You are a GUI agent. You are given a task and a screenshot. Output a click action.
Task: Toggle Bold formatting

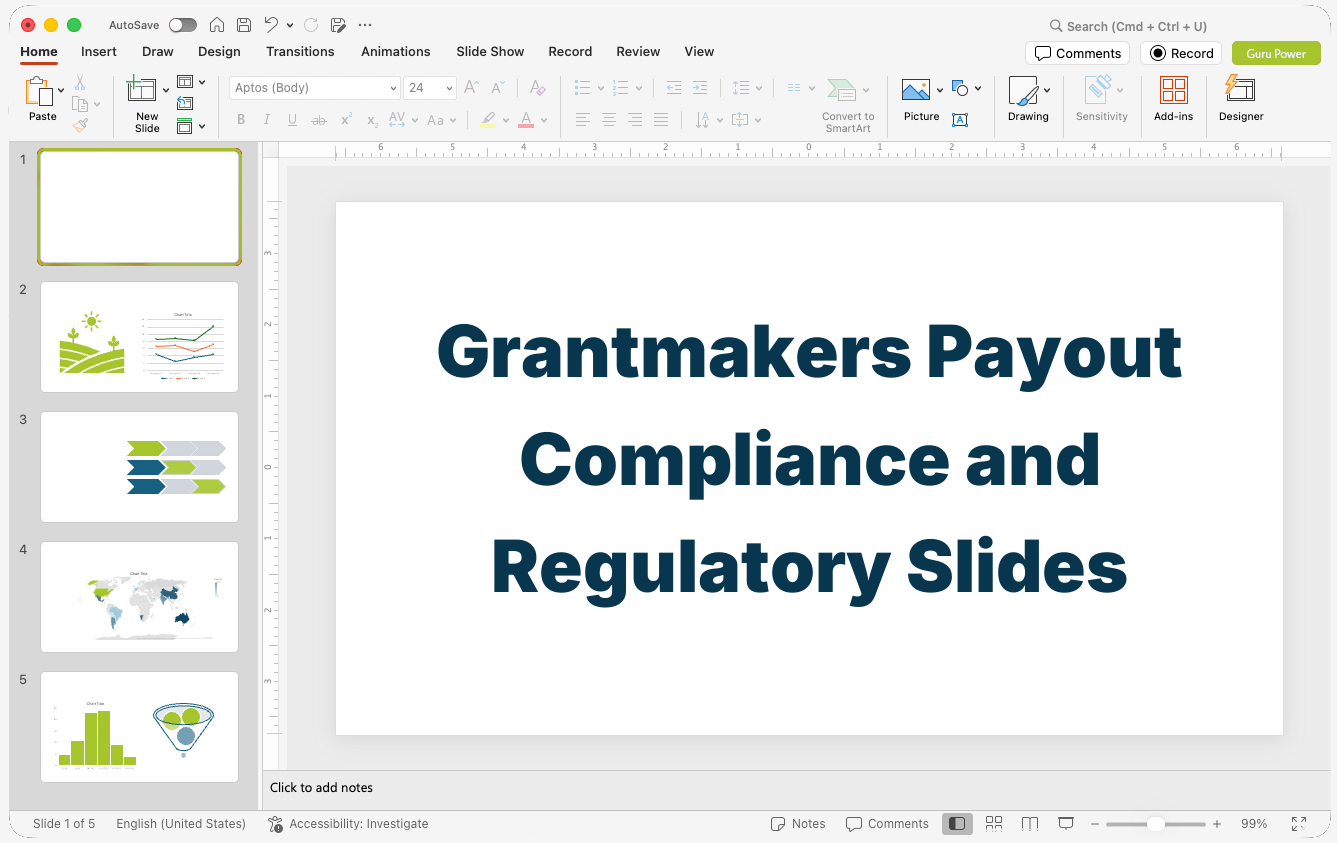(x=241, y=120)
